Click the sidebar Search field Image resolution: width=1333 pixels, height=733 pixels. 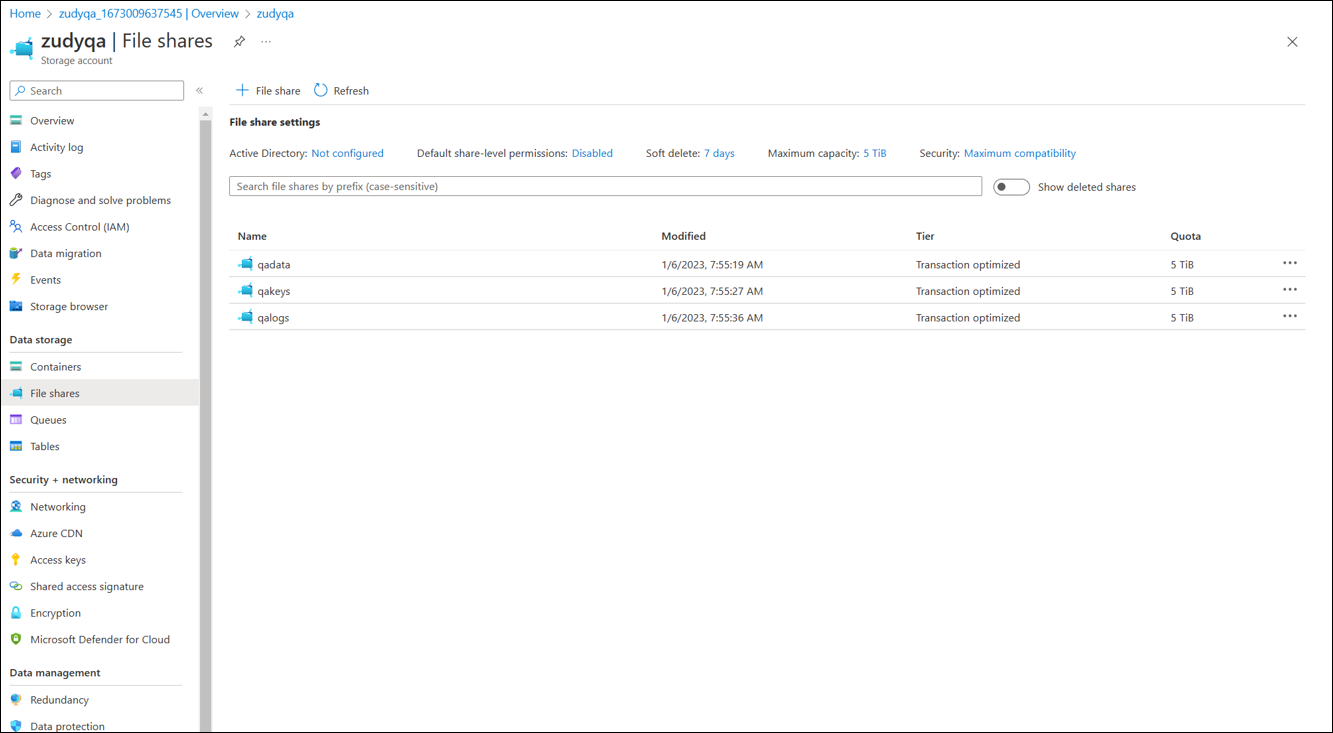point(97,91)
